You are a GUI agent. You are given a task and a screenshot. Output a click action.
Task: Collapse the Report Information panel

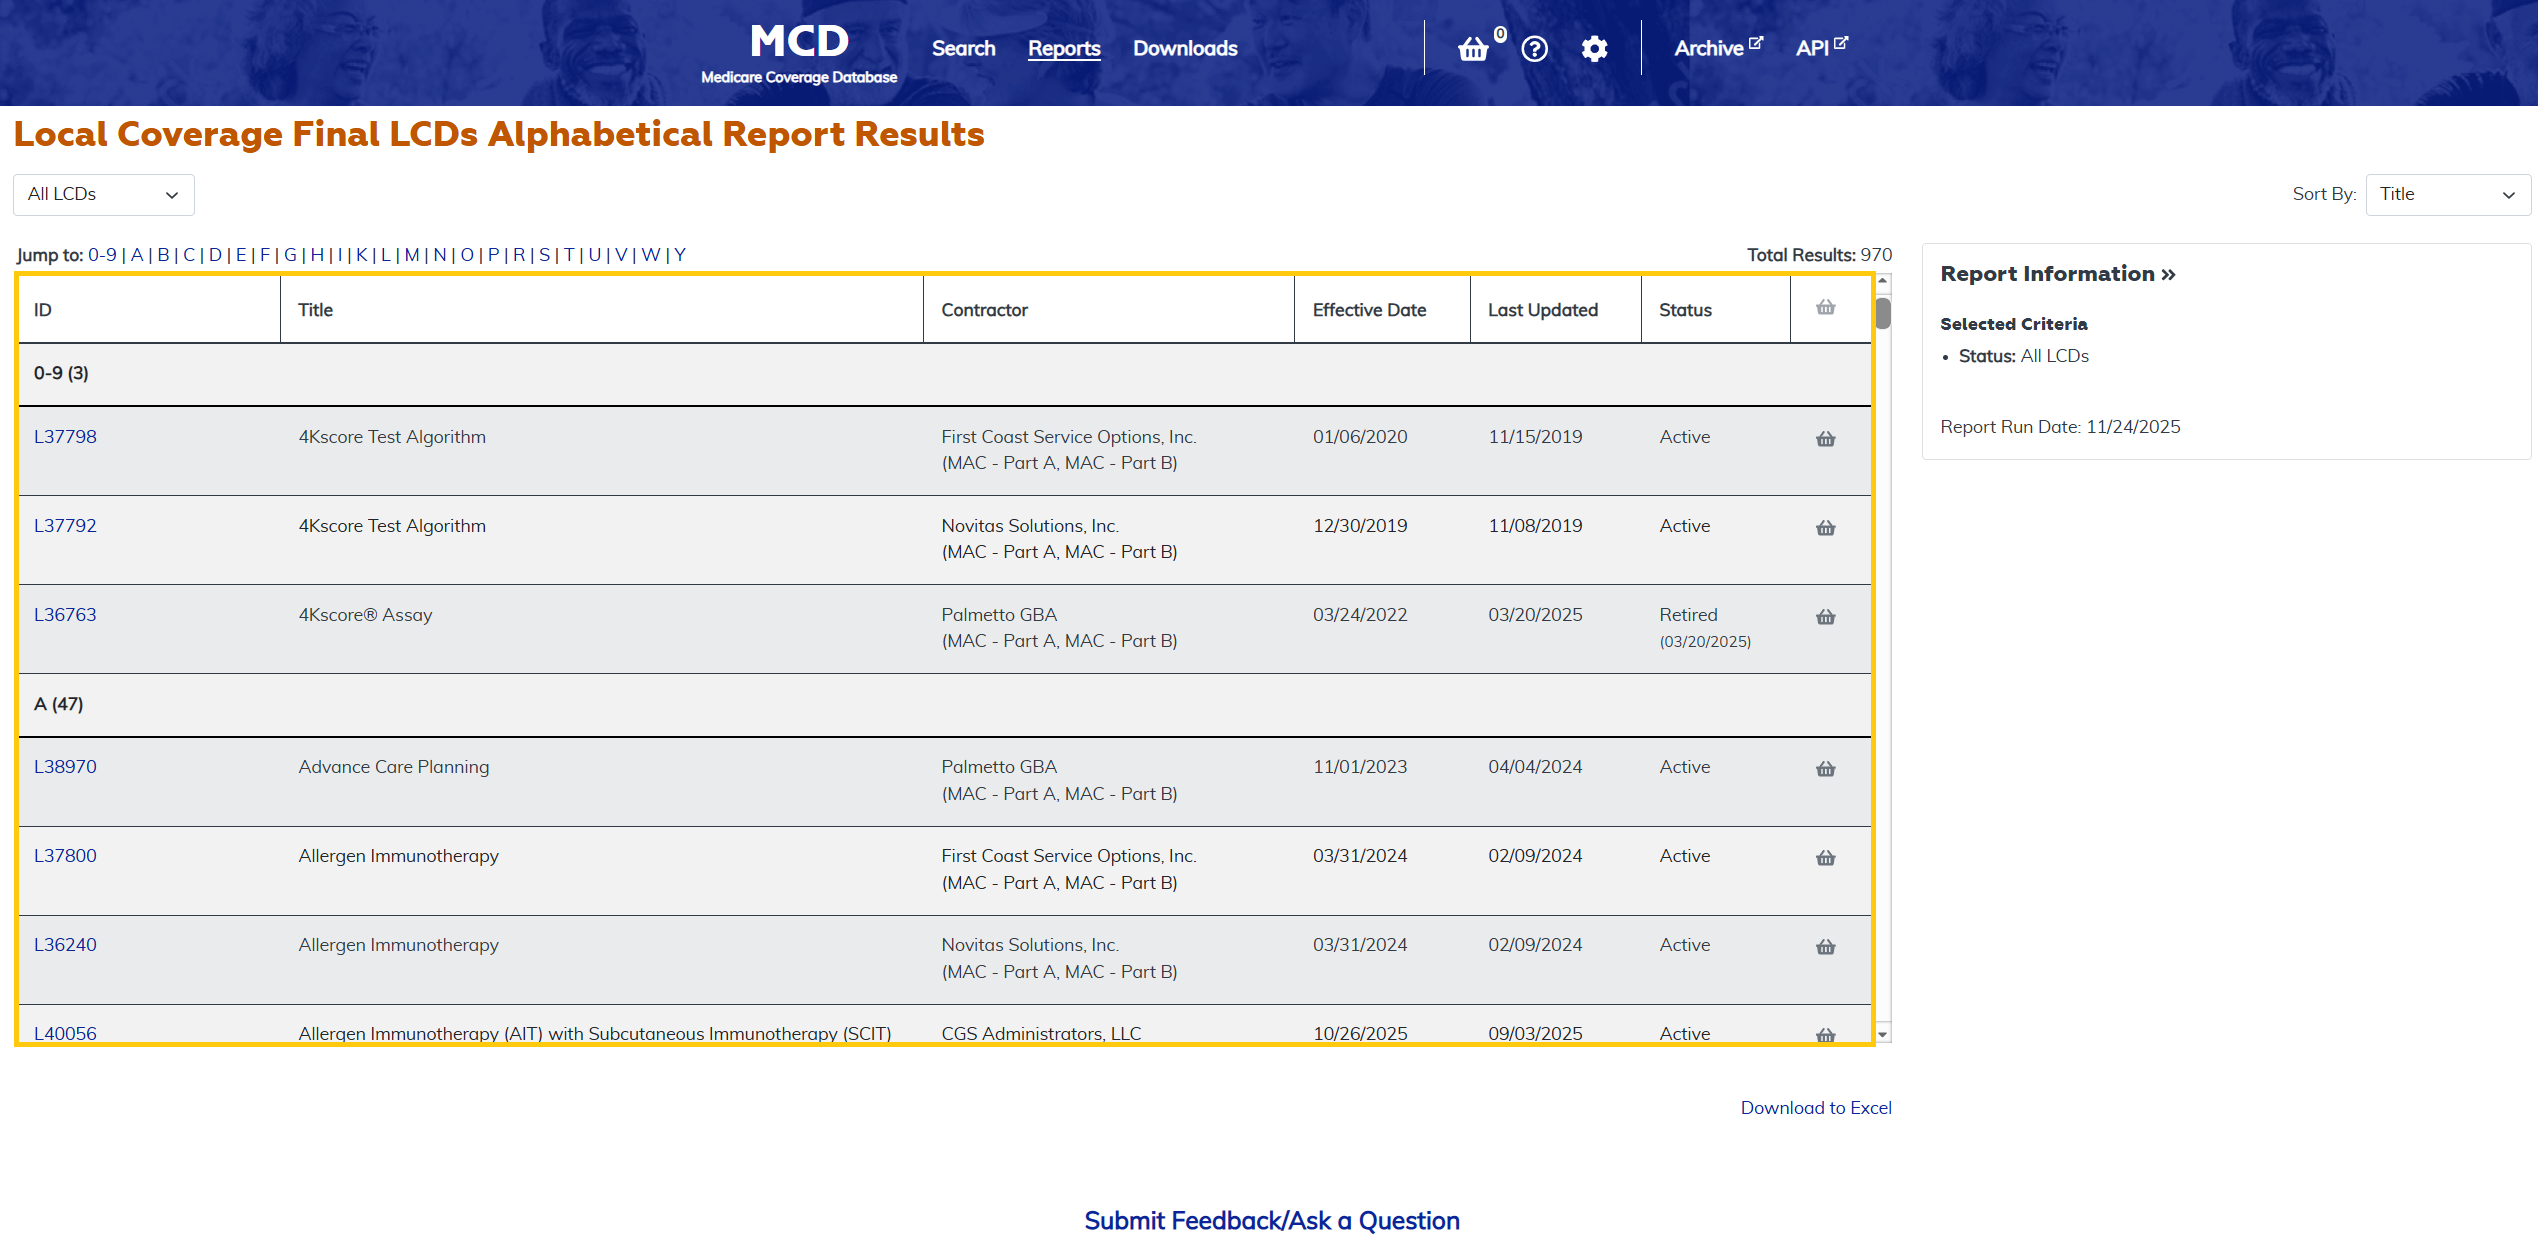pos(2057,274)
